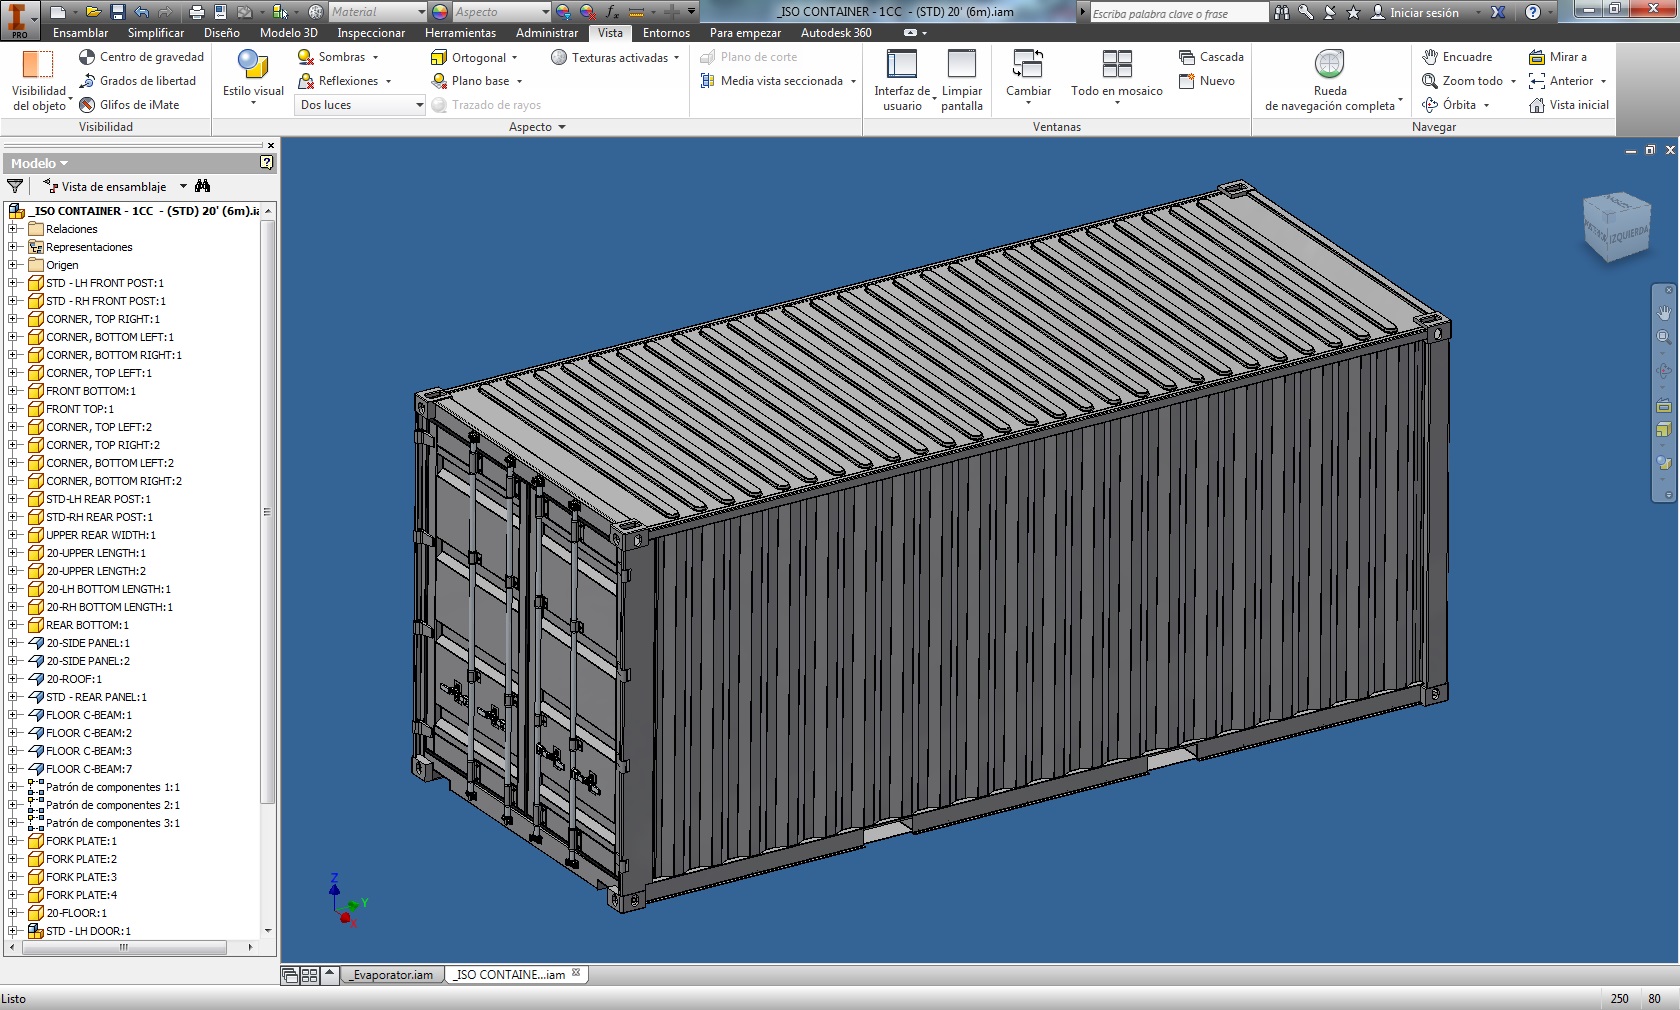Viewport: 1680px width, 1010px height.
Task: Open the Autodesk 360 ribbon tab
Action: coord(836,33)
